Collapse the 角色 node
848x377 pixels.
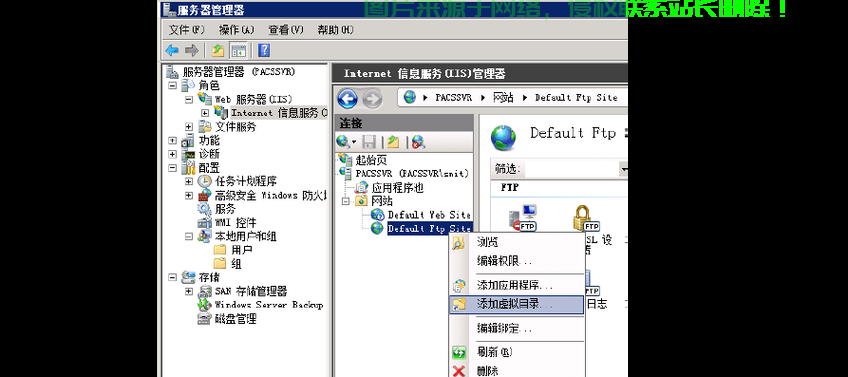pyautogui.click(x=173, y=85)
